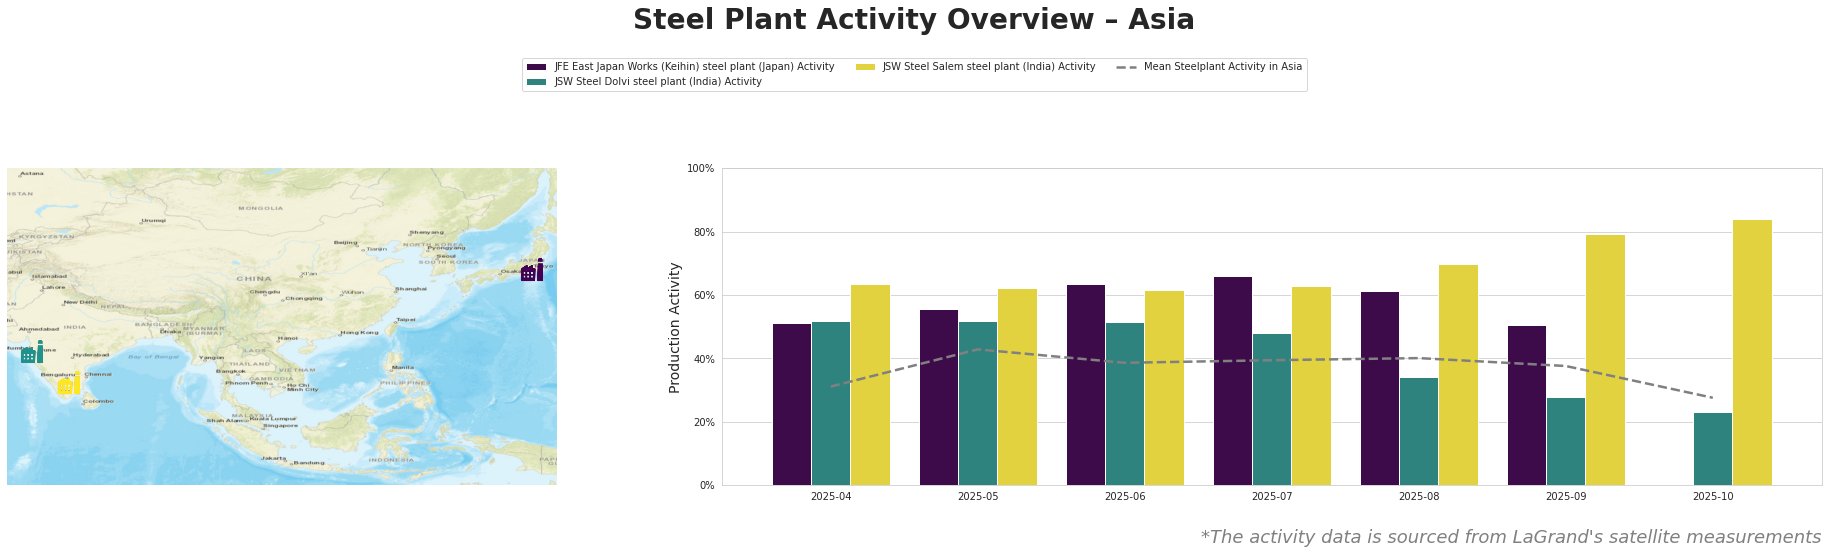Click the teal JSW Dolvi legend swatch
The height and width of the screenshot is (554, 1828).
click(536, 82)
